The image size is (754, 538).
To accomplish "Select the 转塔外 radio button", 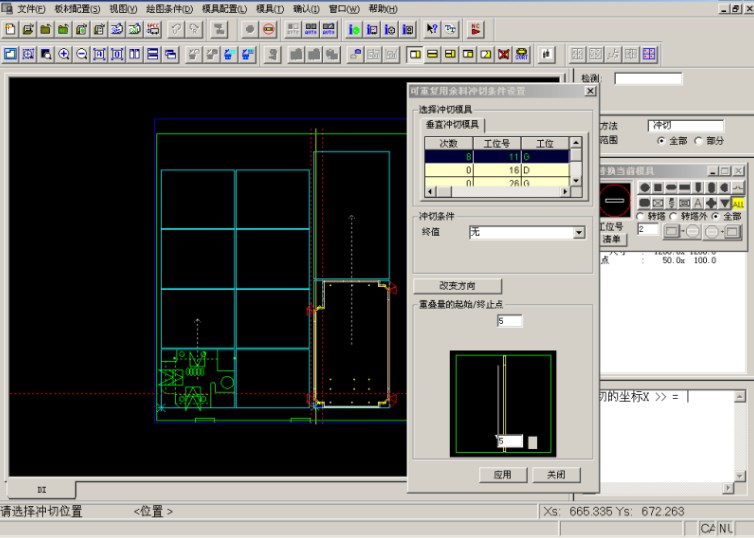I will click(674, 217).
